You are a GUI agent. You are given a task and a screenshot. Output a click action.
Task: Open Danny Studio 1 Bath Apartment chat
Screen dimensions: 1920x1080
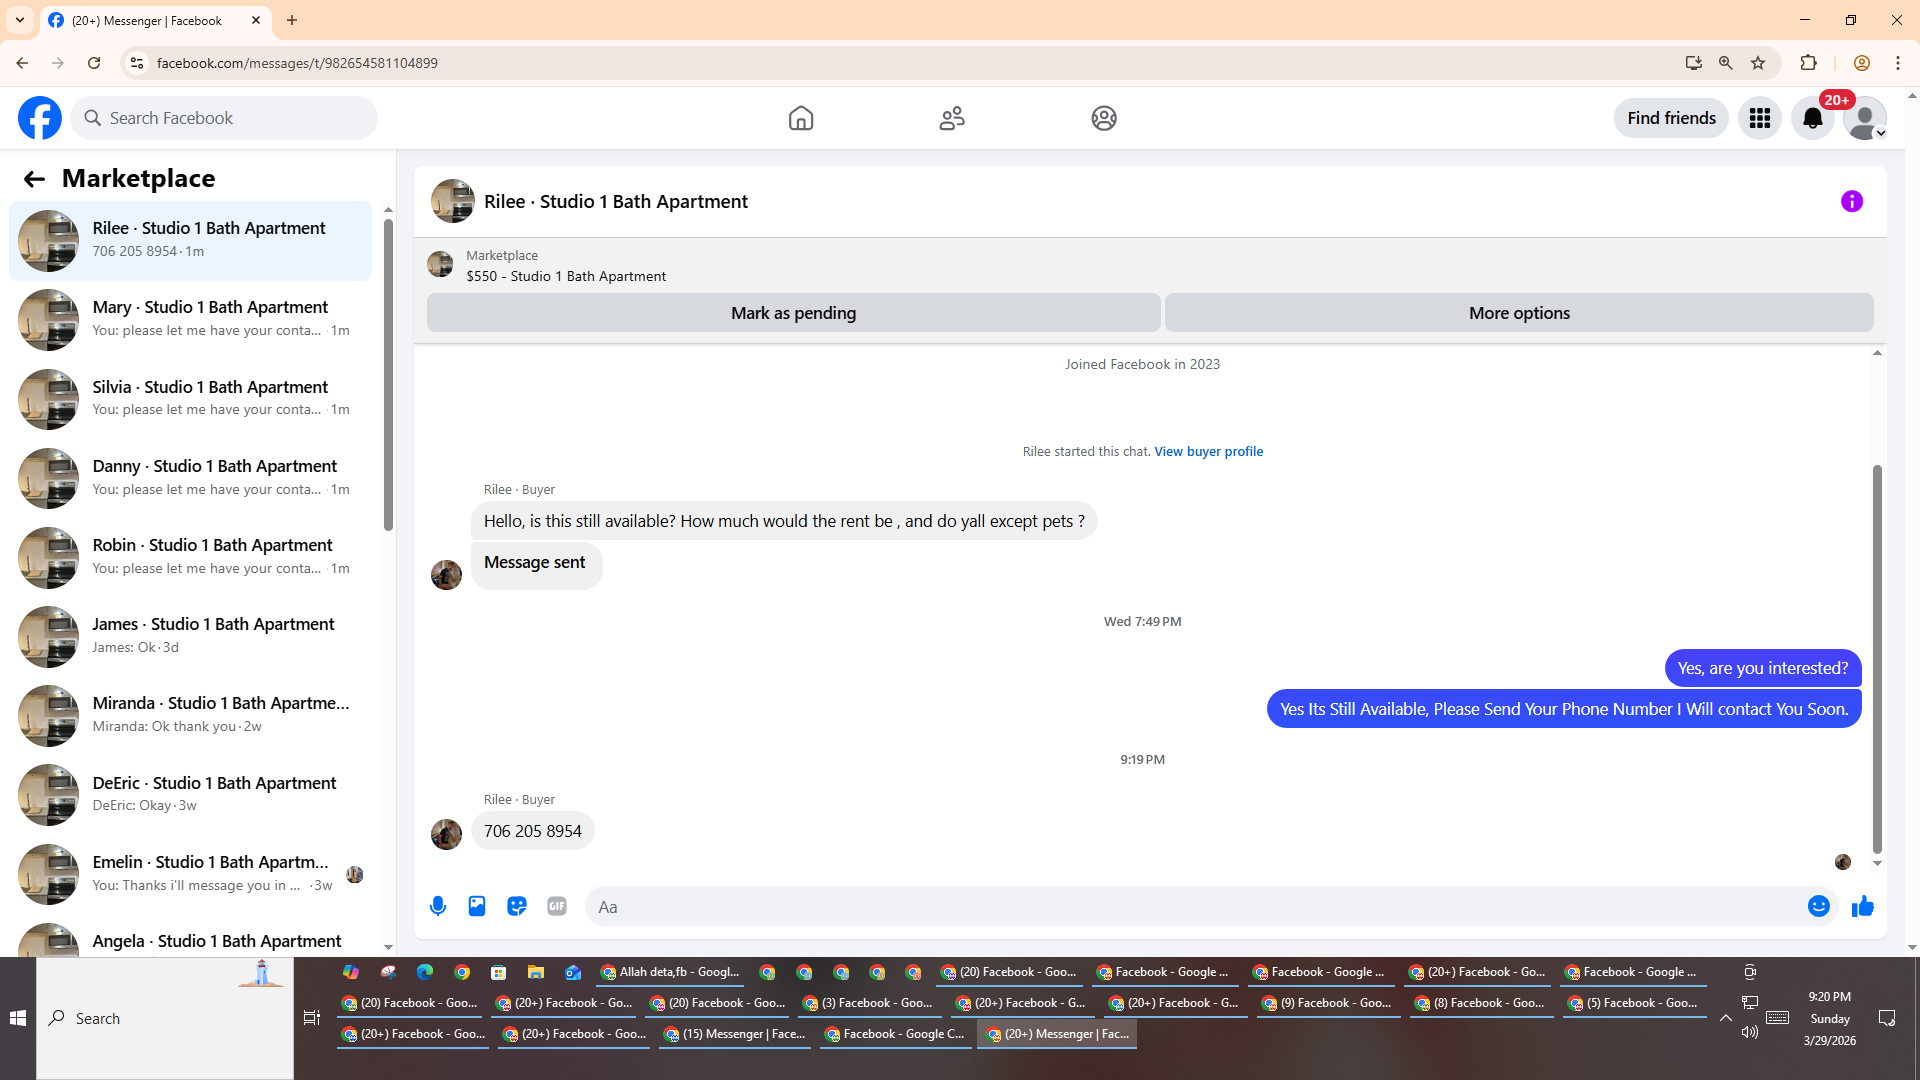[190, 478]
